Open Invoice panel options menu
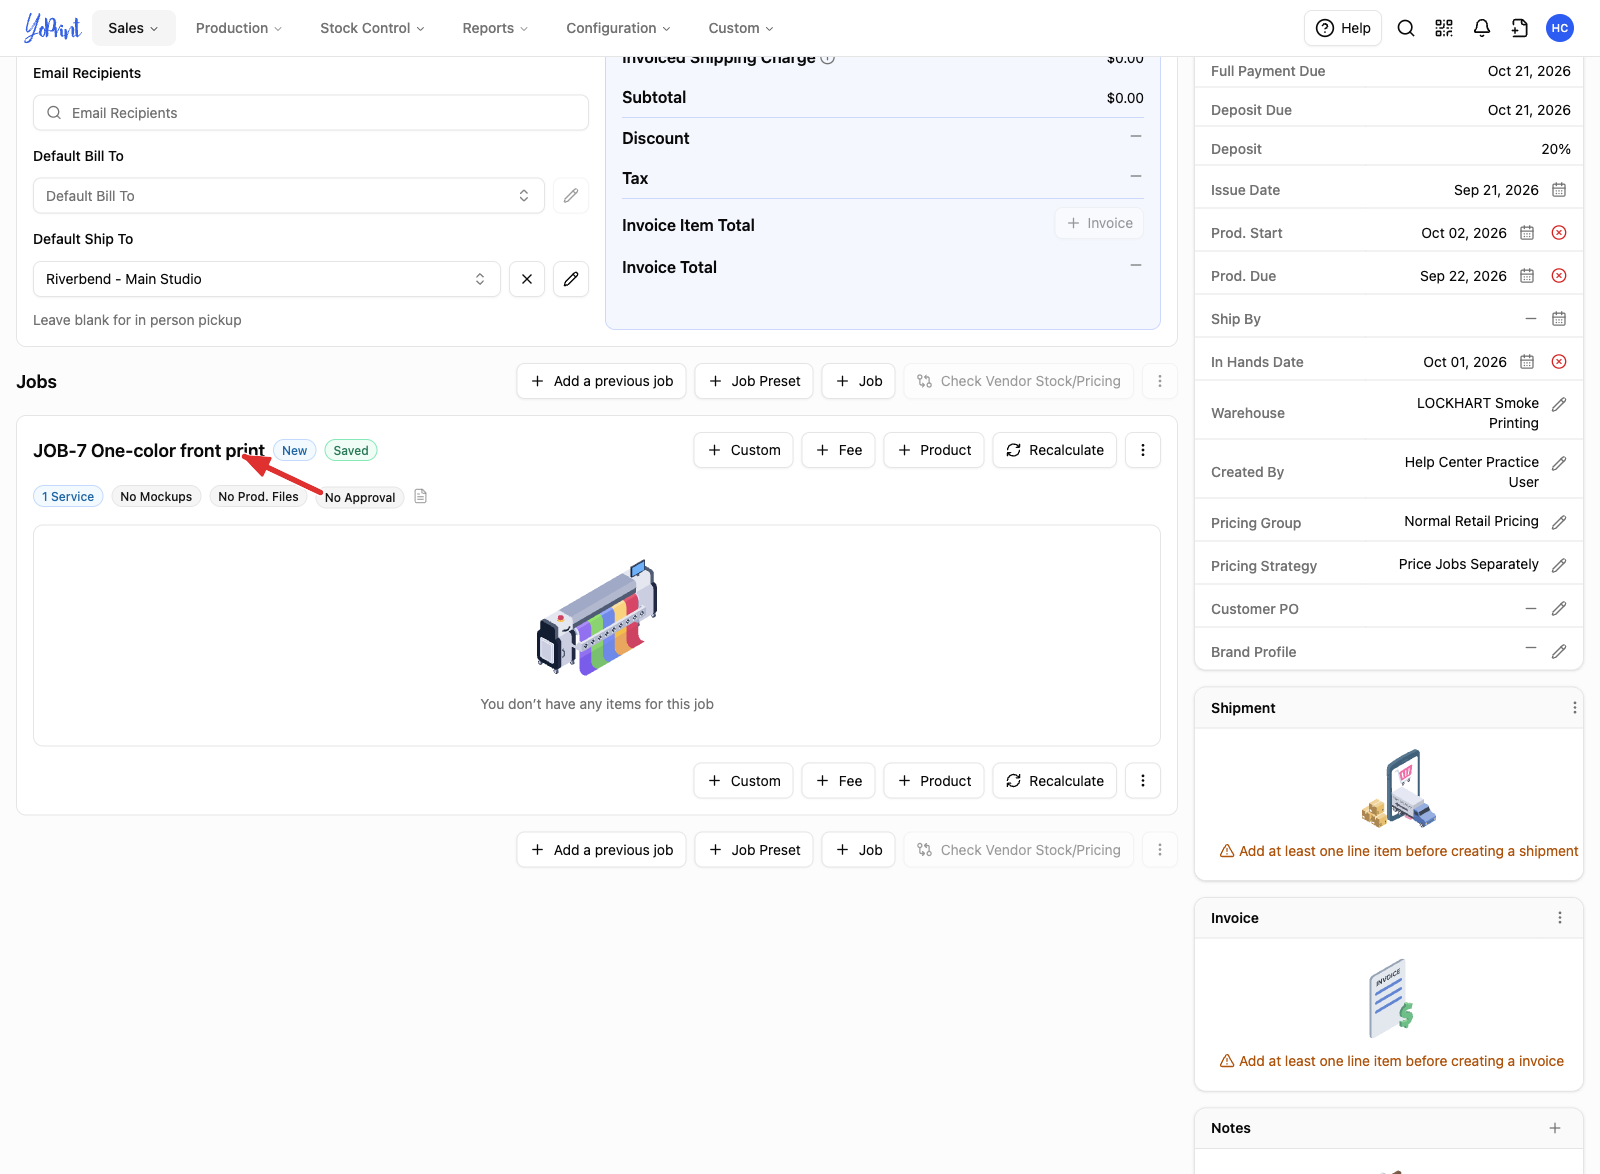This screenshot has width=1600, height=1174. tap(1560, 918)
